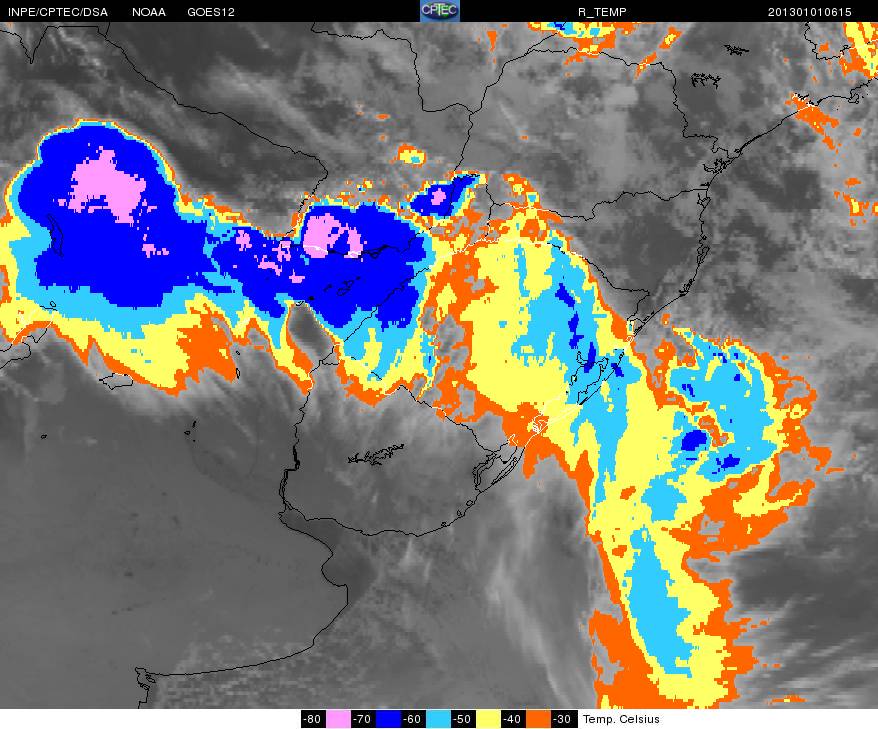Select the -60 legend value
The image size is (878, 729).
click(413, 719)
